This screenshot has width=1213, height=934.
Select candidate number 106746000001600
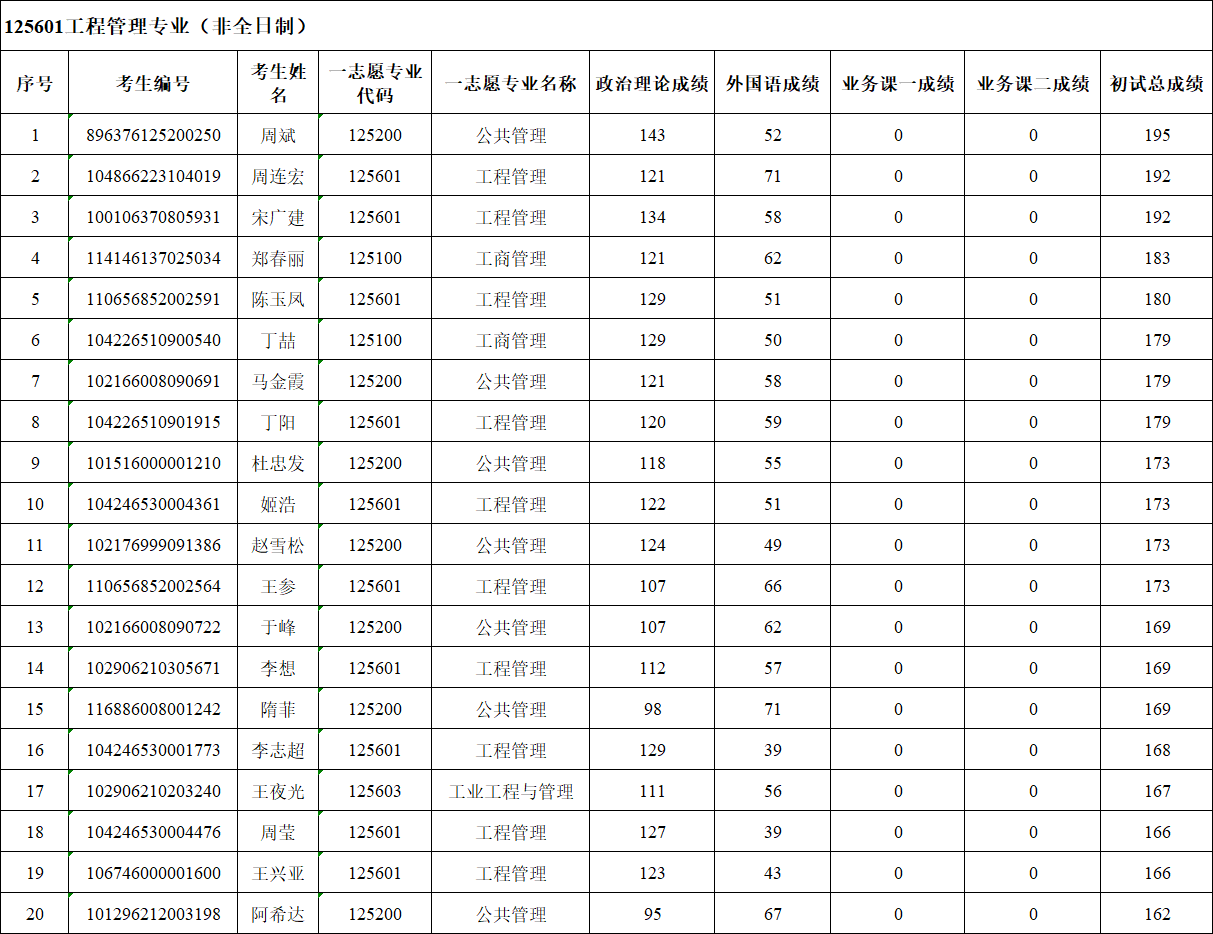point(153,874)
